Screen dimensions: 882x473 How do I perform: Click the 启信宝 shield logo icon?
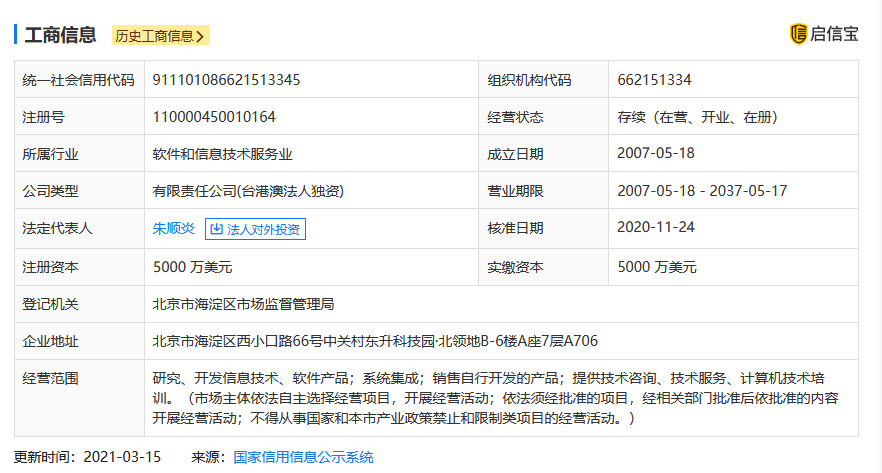(798, 34)
